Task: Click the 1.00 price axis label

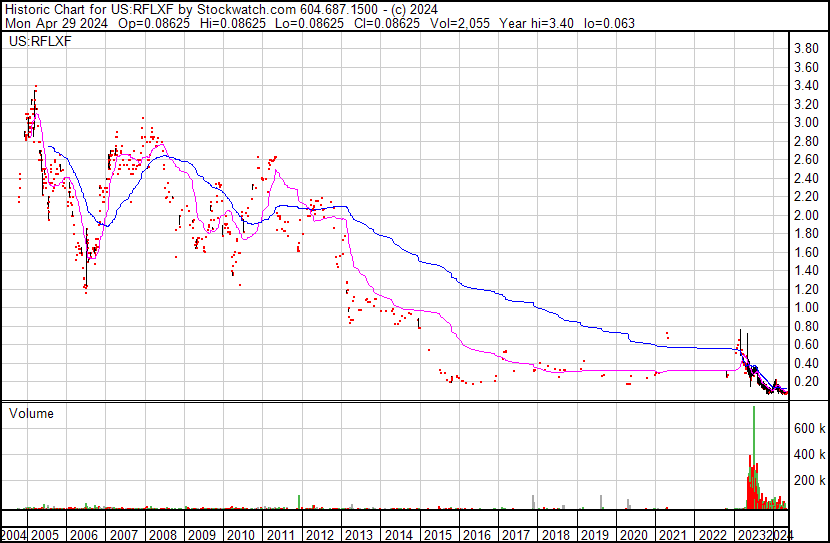Action: (806, 308)
